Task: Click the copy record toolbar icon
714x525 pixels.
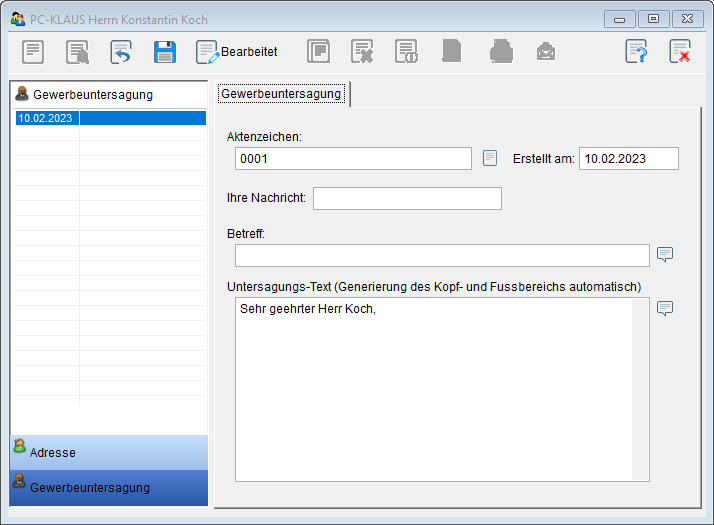Action: pyautogui.click(x=318, y=52)
